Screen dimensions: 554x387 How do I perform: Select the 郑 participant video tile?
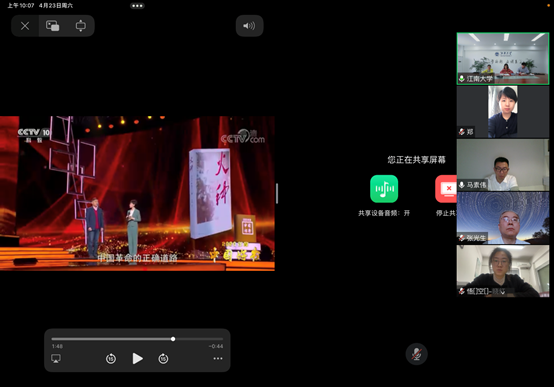[x=503, y=112]
